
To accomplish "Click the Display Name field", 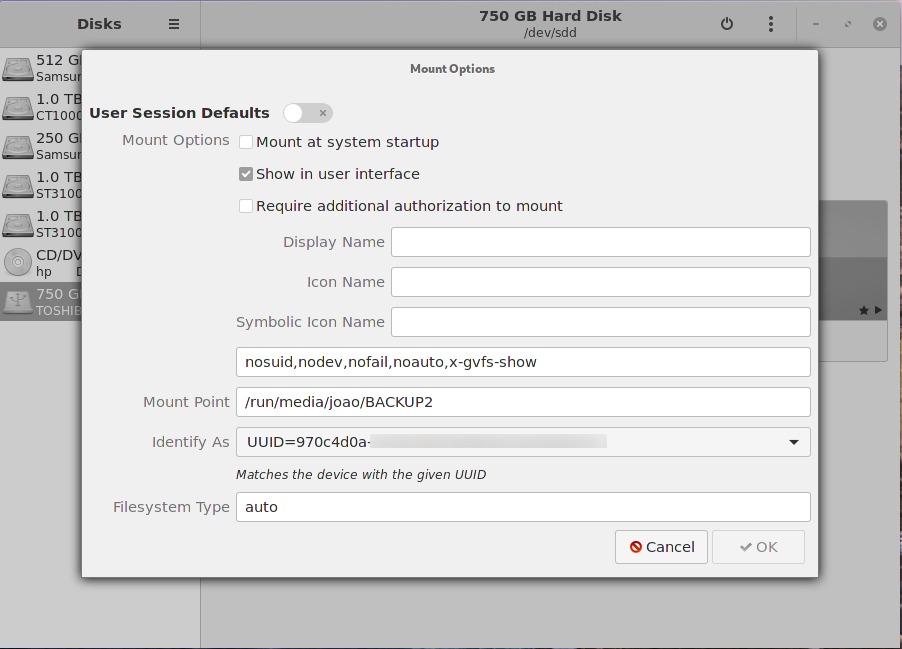I will tap(601, 242).
